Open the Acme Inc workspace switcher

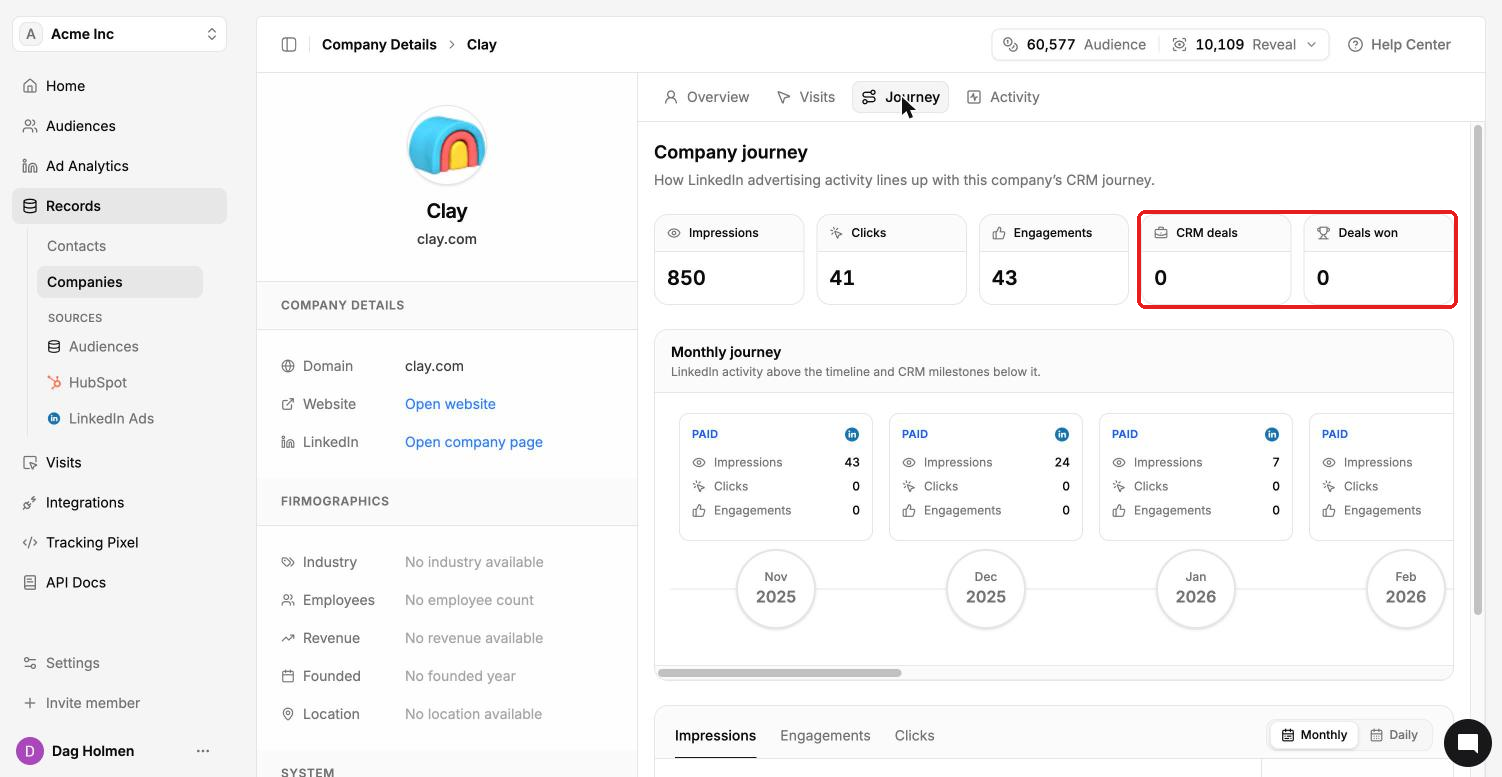click(120, 34)
